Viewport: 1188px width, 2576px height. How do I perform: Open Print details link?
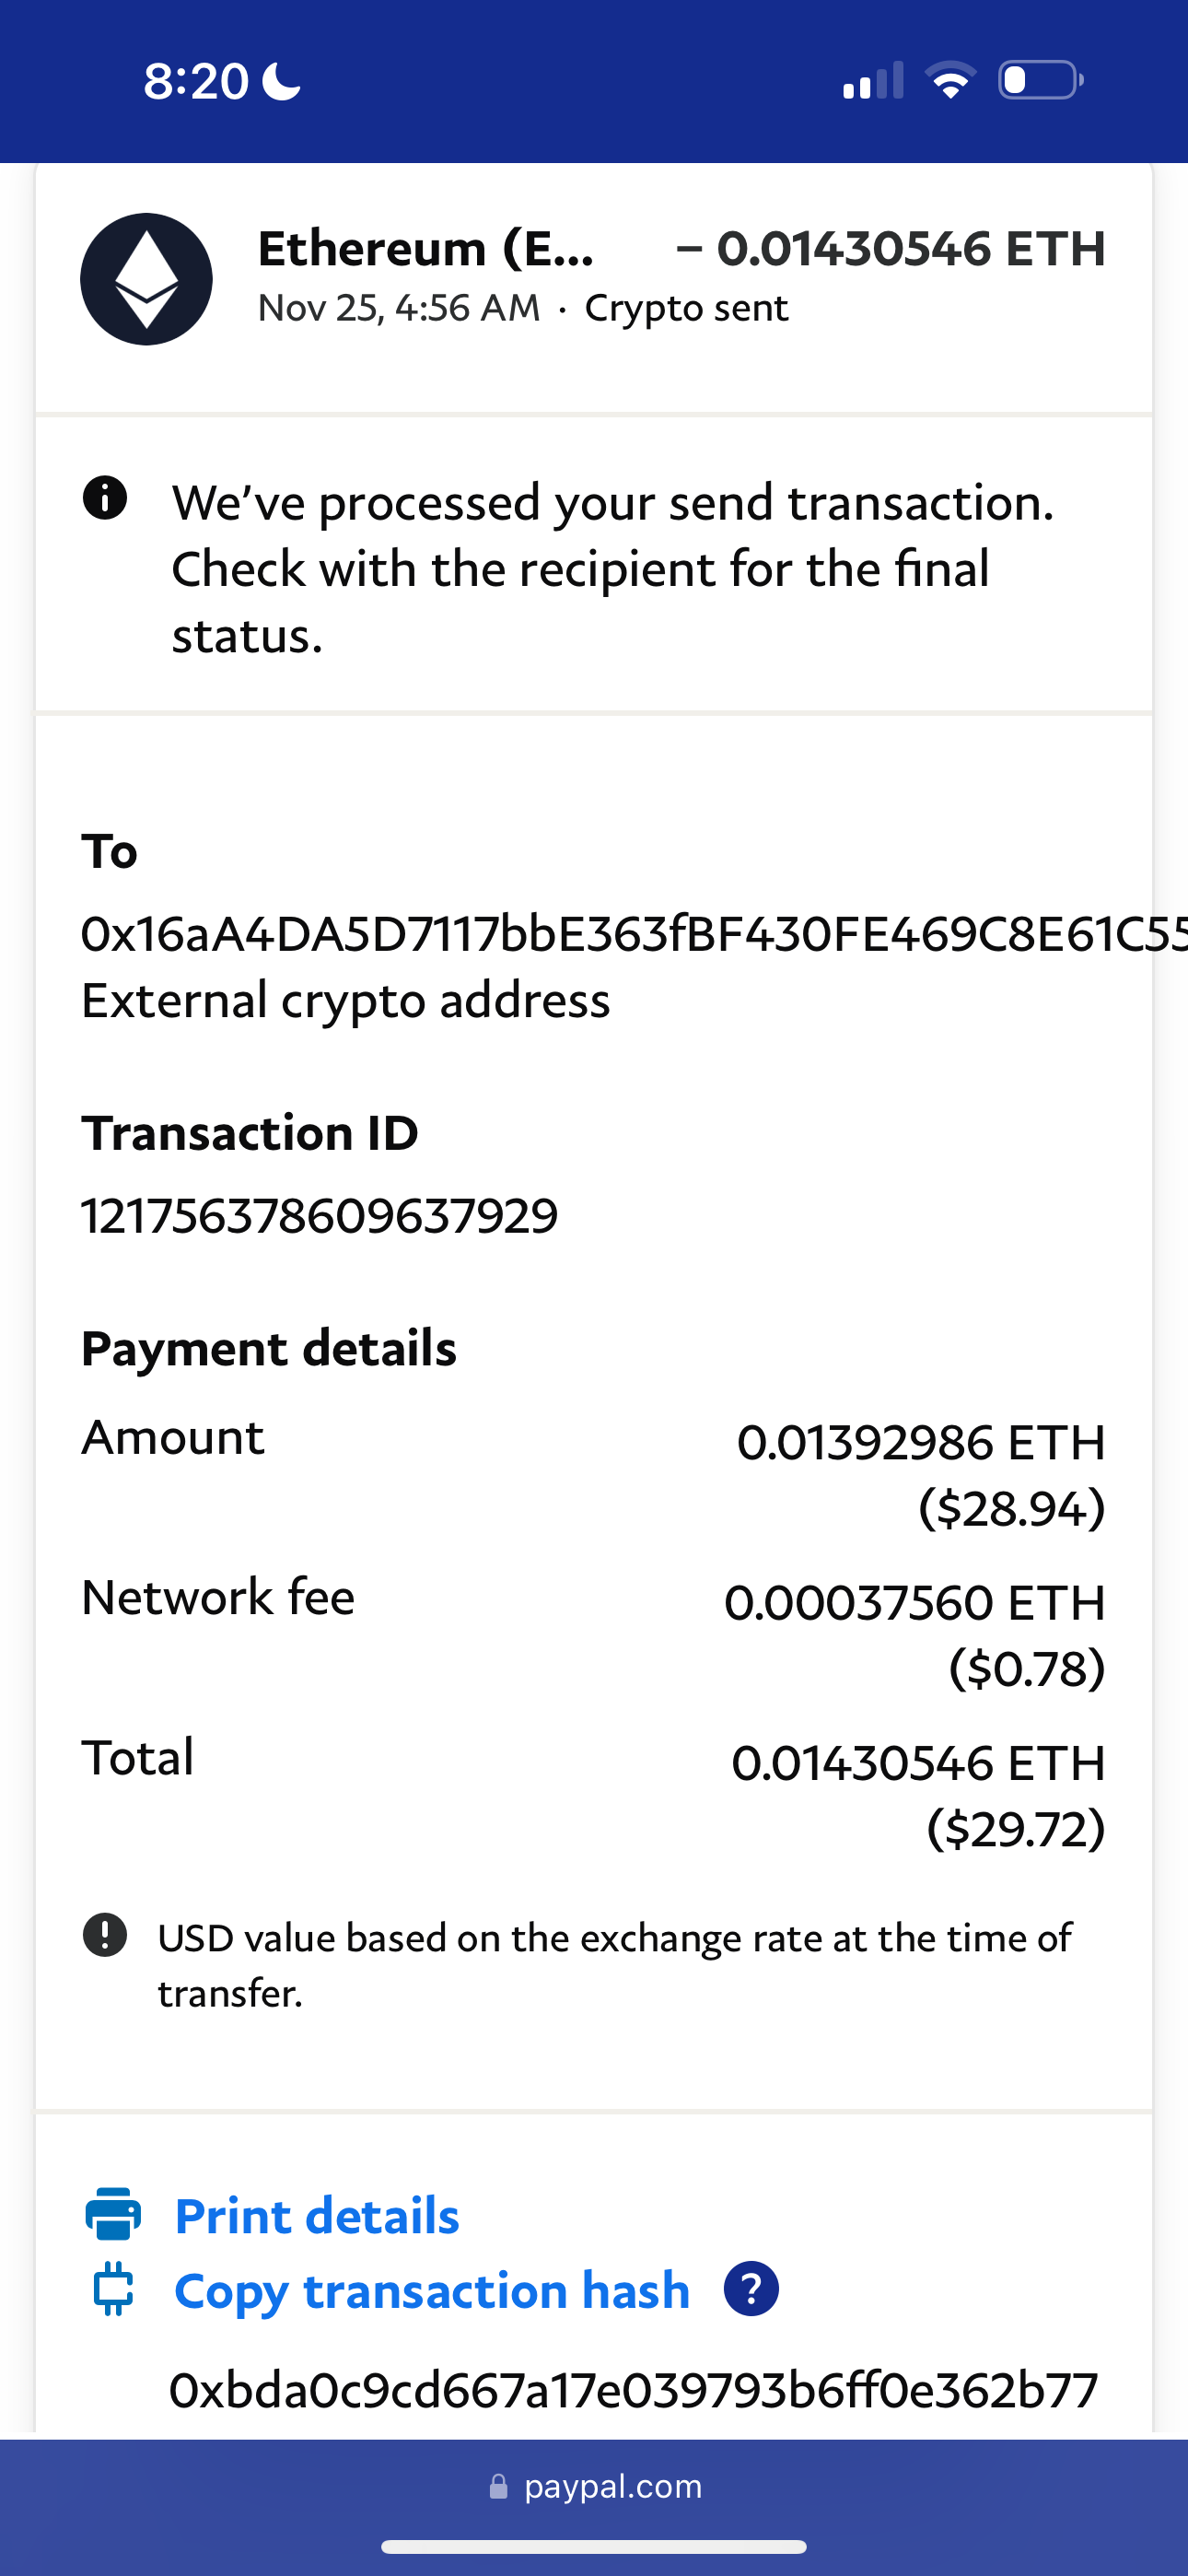[x=317, y=2215]
